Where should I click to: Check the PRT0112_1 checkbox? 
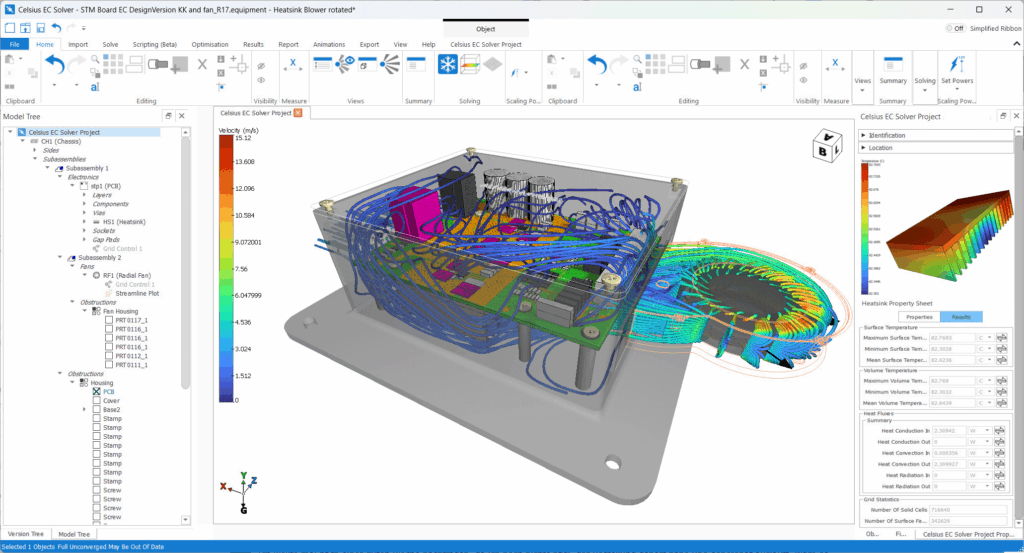pos(109,356)
